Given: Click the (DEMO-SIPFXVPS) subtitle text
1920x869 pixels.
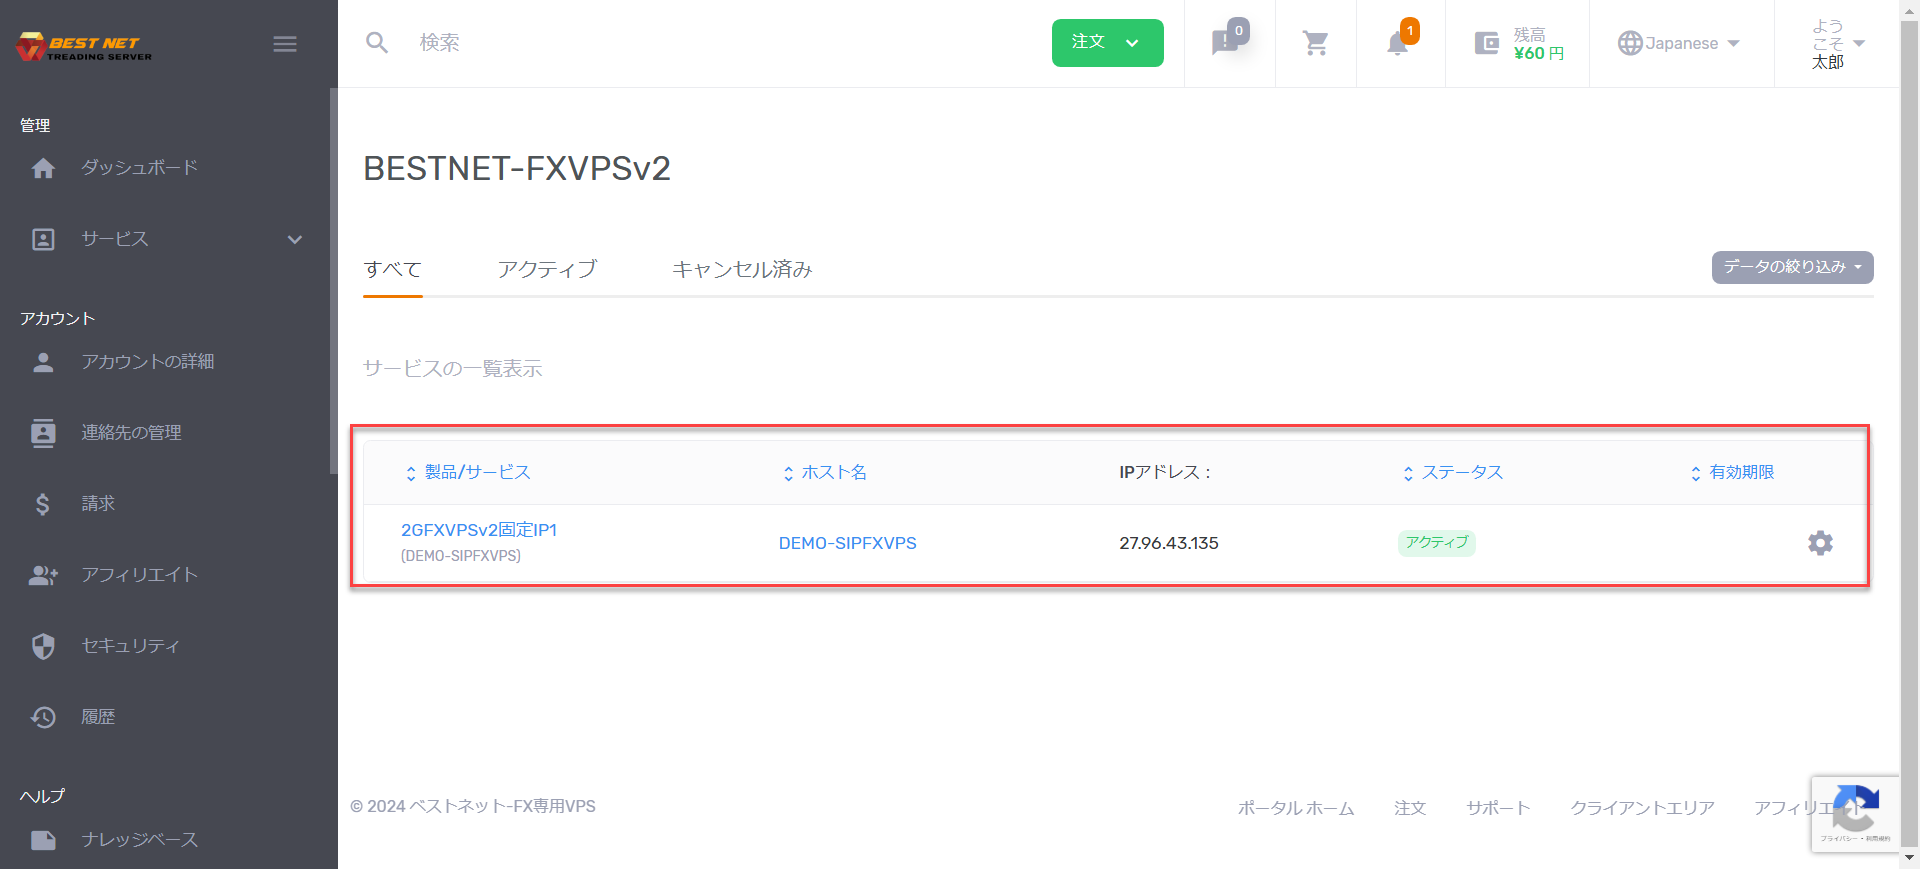Looking at the screenshot, I should 461,556.
